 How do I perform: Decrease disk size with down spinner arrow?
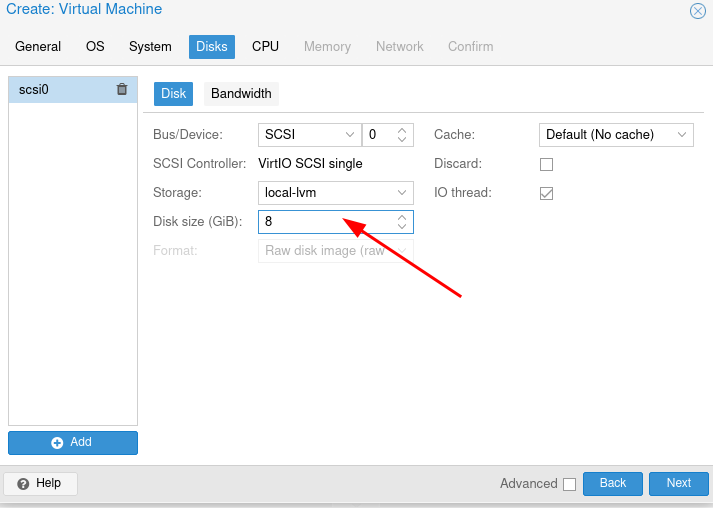tap(402, 227)
